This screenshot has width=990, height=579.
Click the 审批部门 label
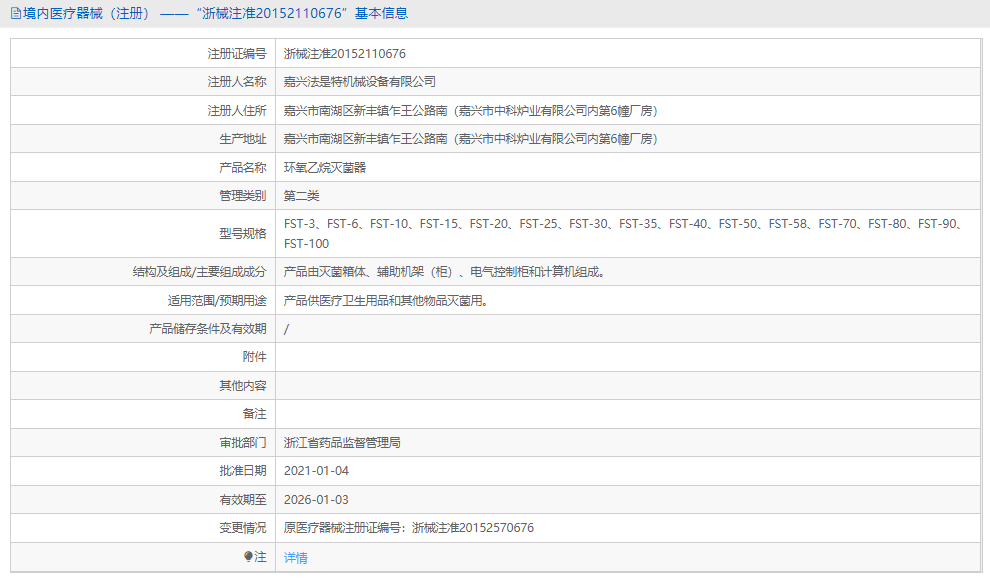pyautogui.click(x=243, y=443)
